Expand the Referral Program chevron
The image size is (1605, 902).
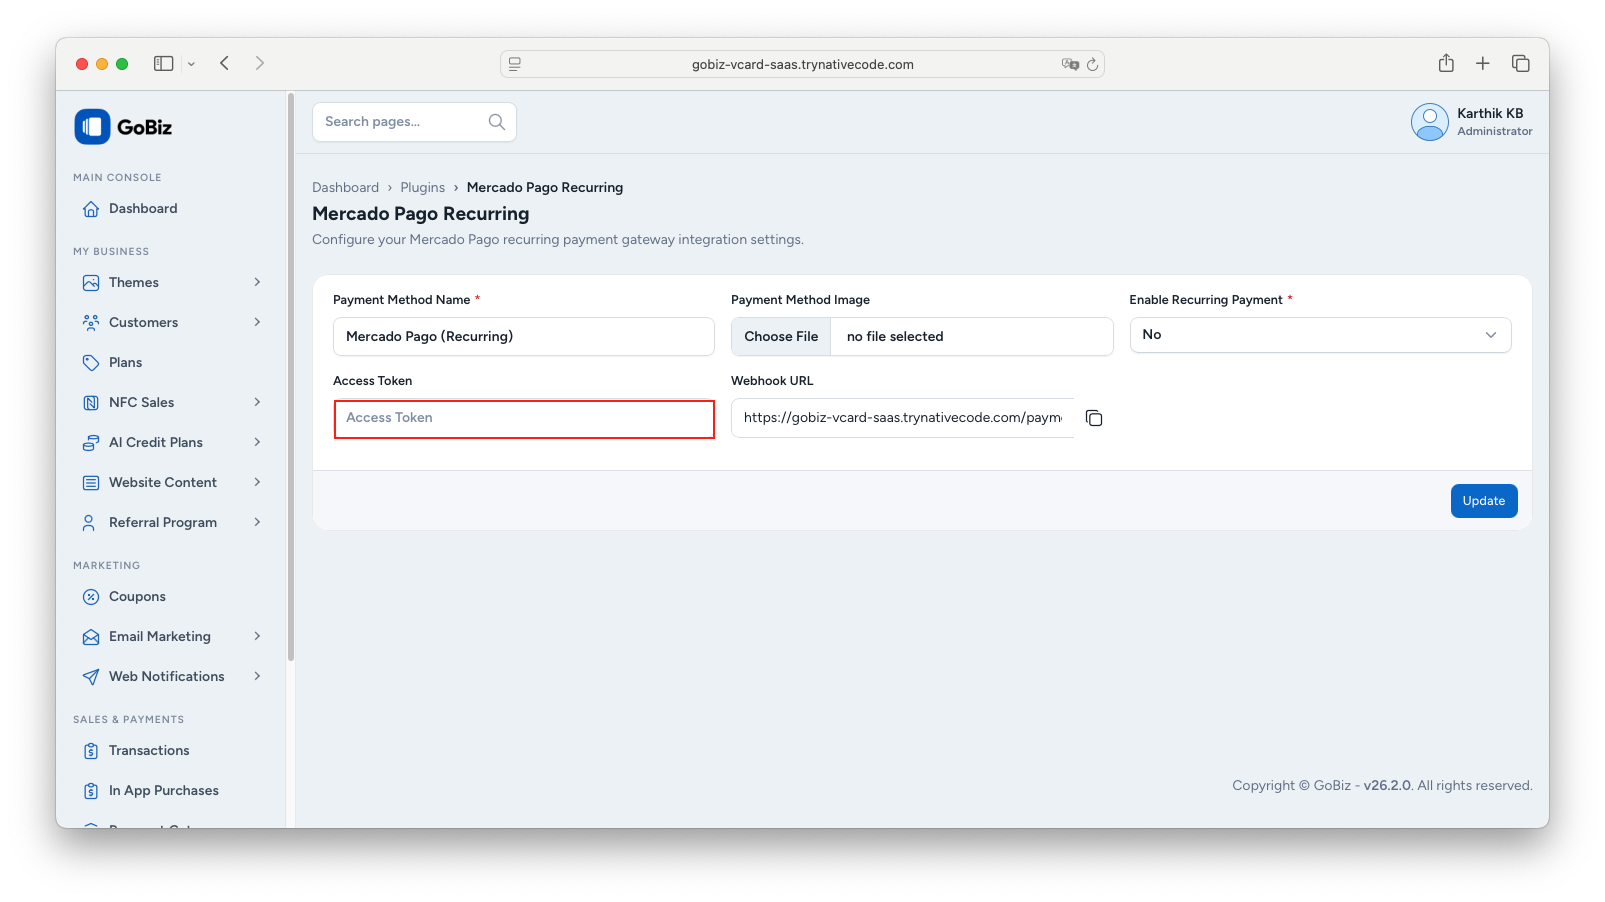257,523
